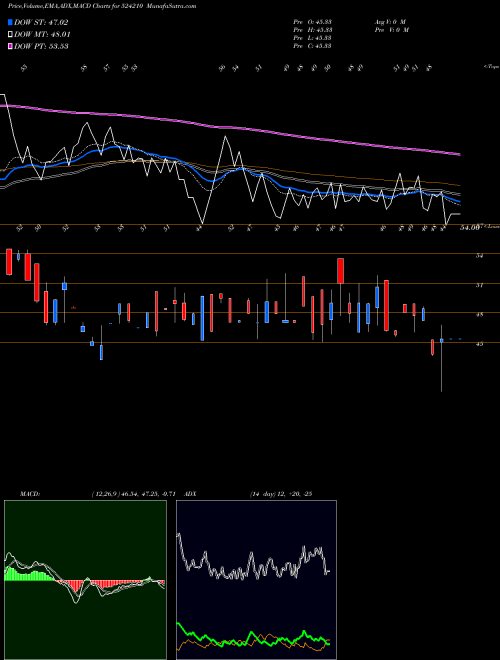Click inside the green MACD histogram chart
The width and height of the screenshot is (500, 660).
(85, 580)
